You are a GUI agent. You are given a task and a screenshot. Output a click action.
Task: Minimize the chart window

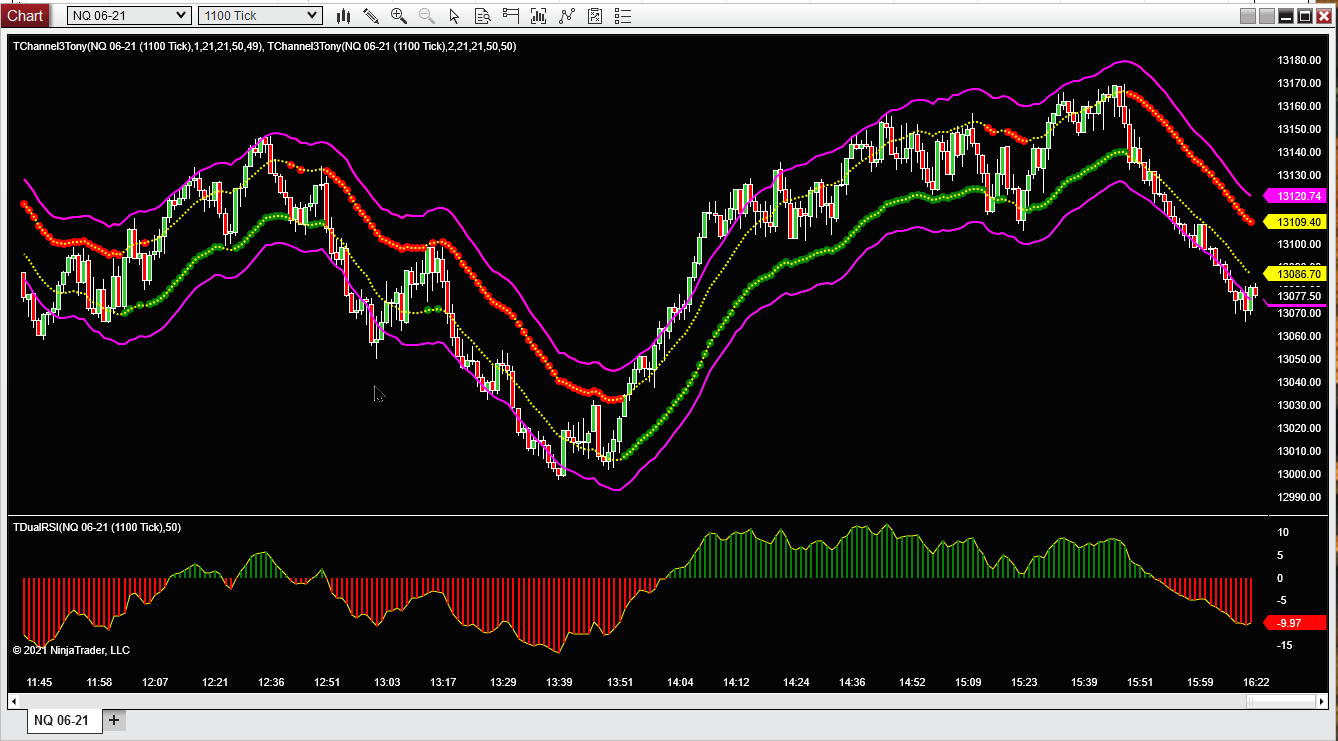point(1286,15)
